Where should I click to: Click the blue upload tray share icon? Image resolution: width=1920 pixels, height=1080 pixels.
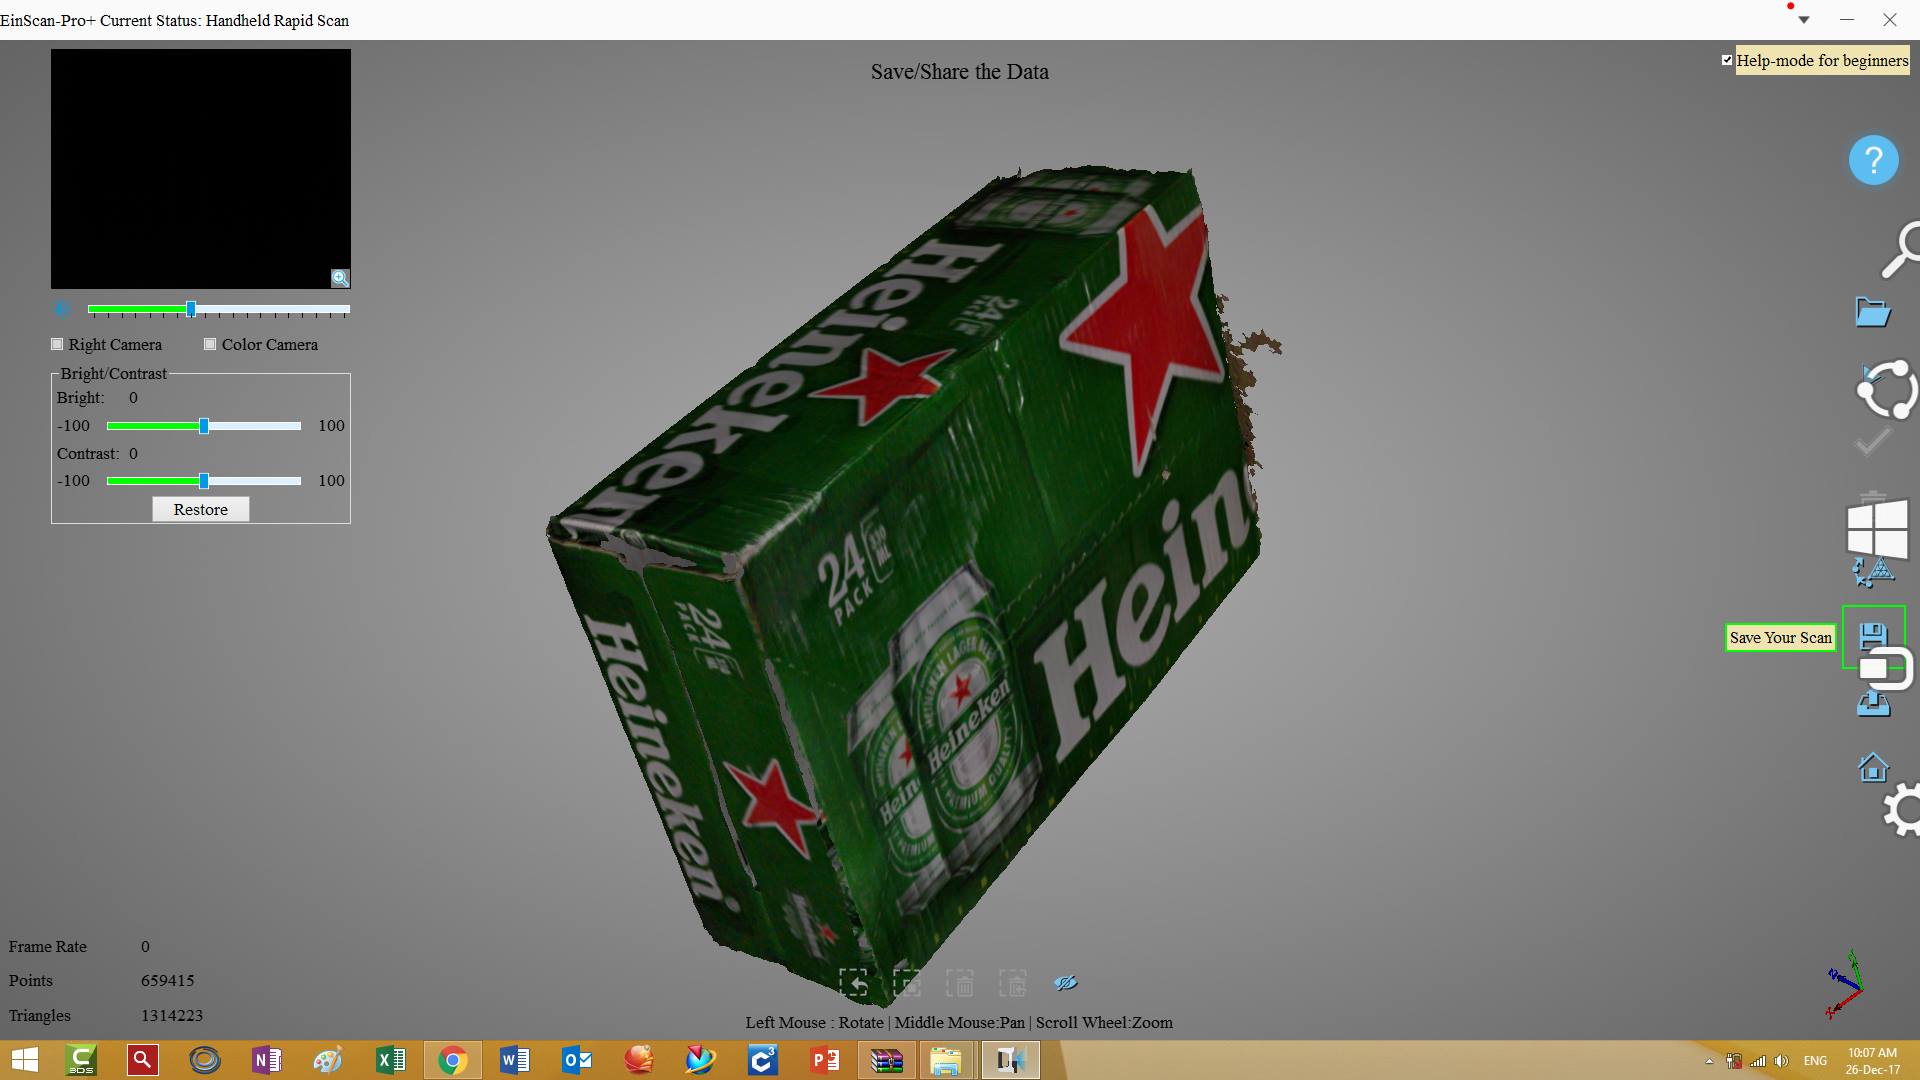1873,704
